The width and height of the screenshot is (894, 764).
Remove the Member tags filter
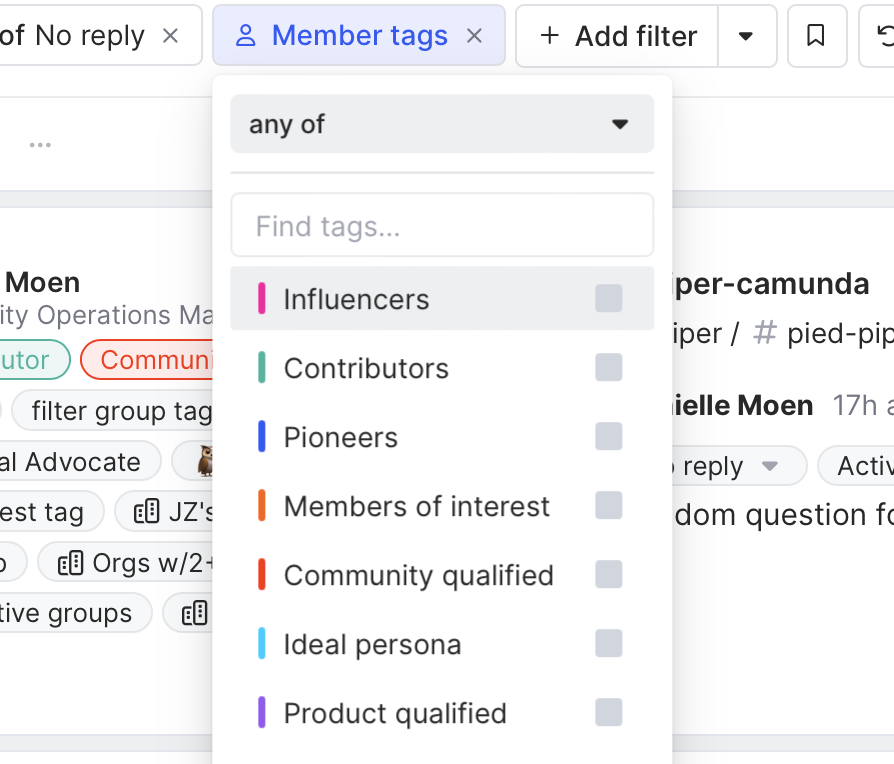coord(475,36)
